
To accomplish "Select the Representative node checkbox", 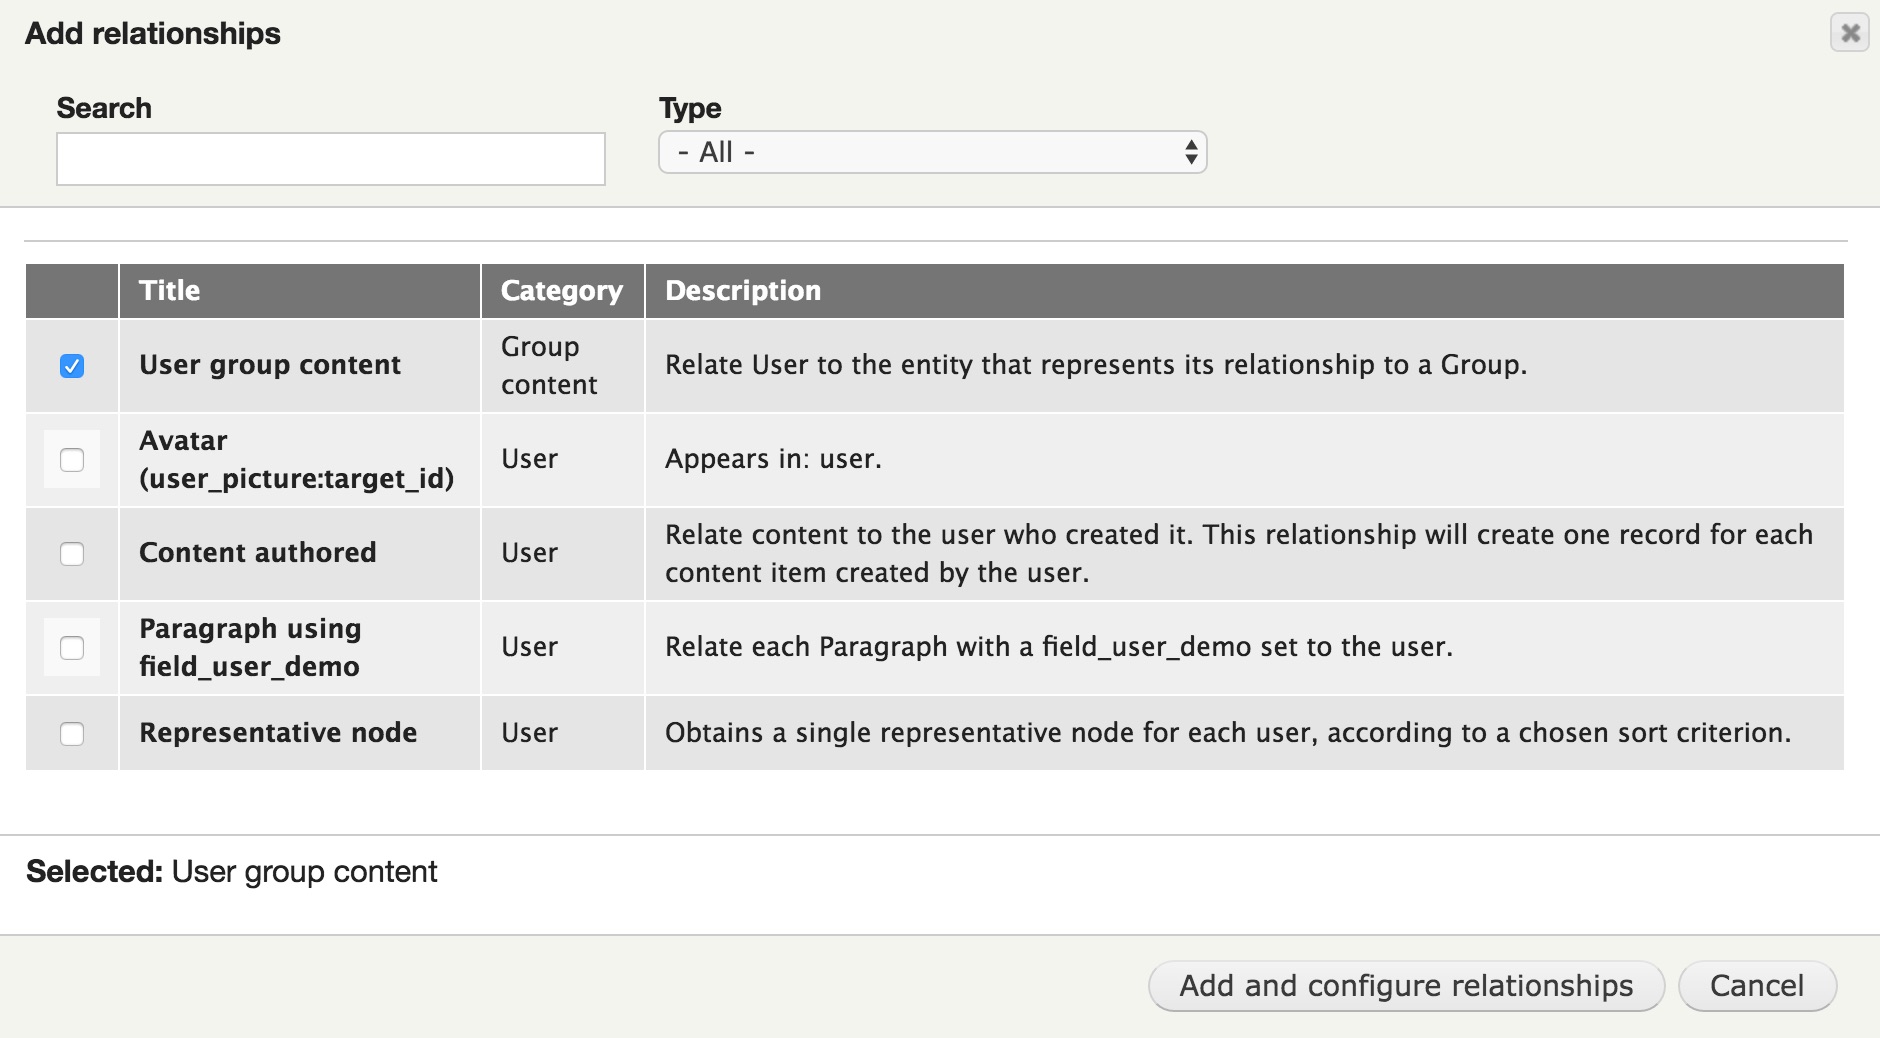I will click(x=72, y=734).
